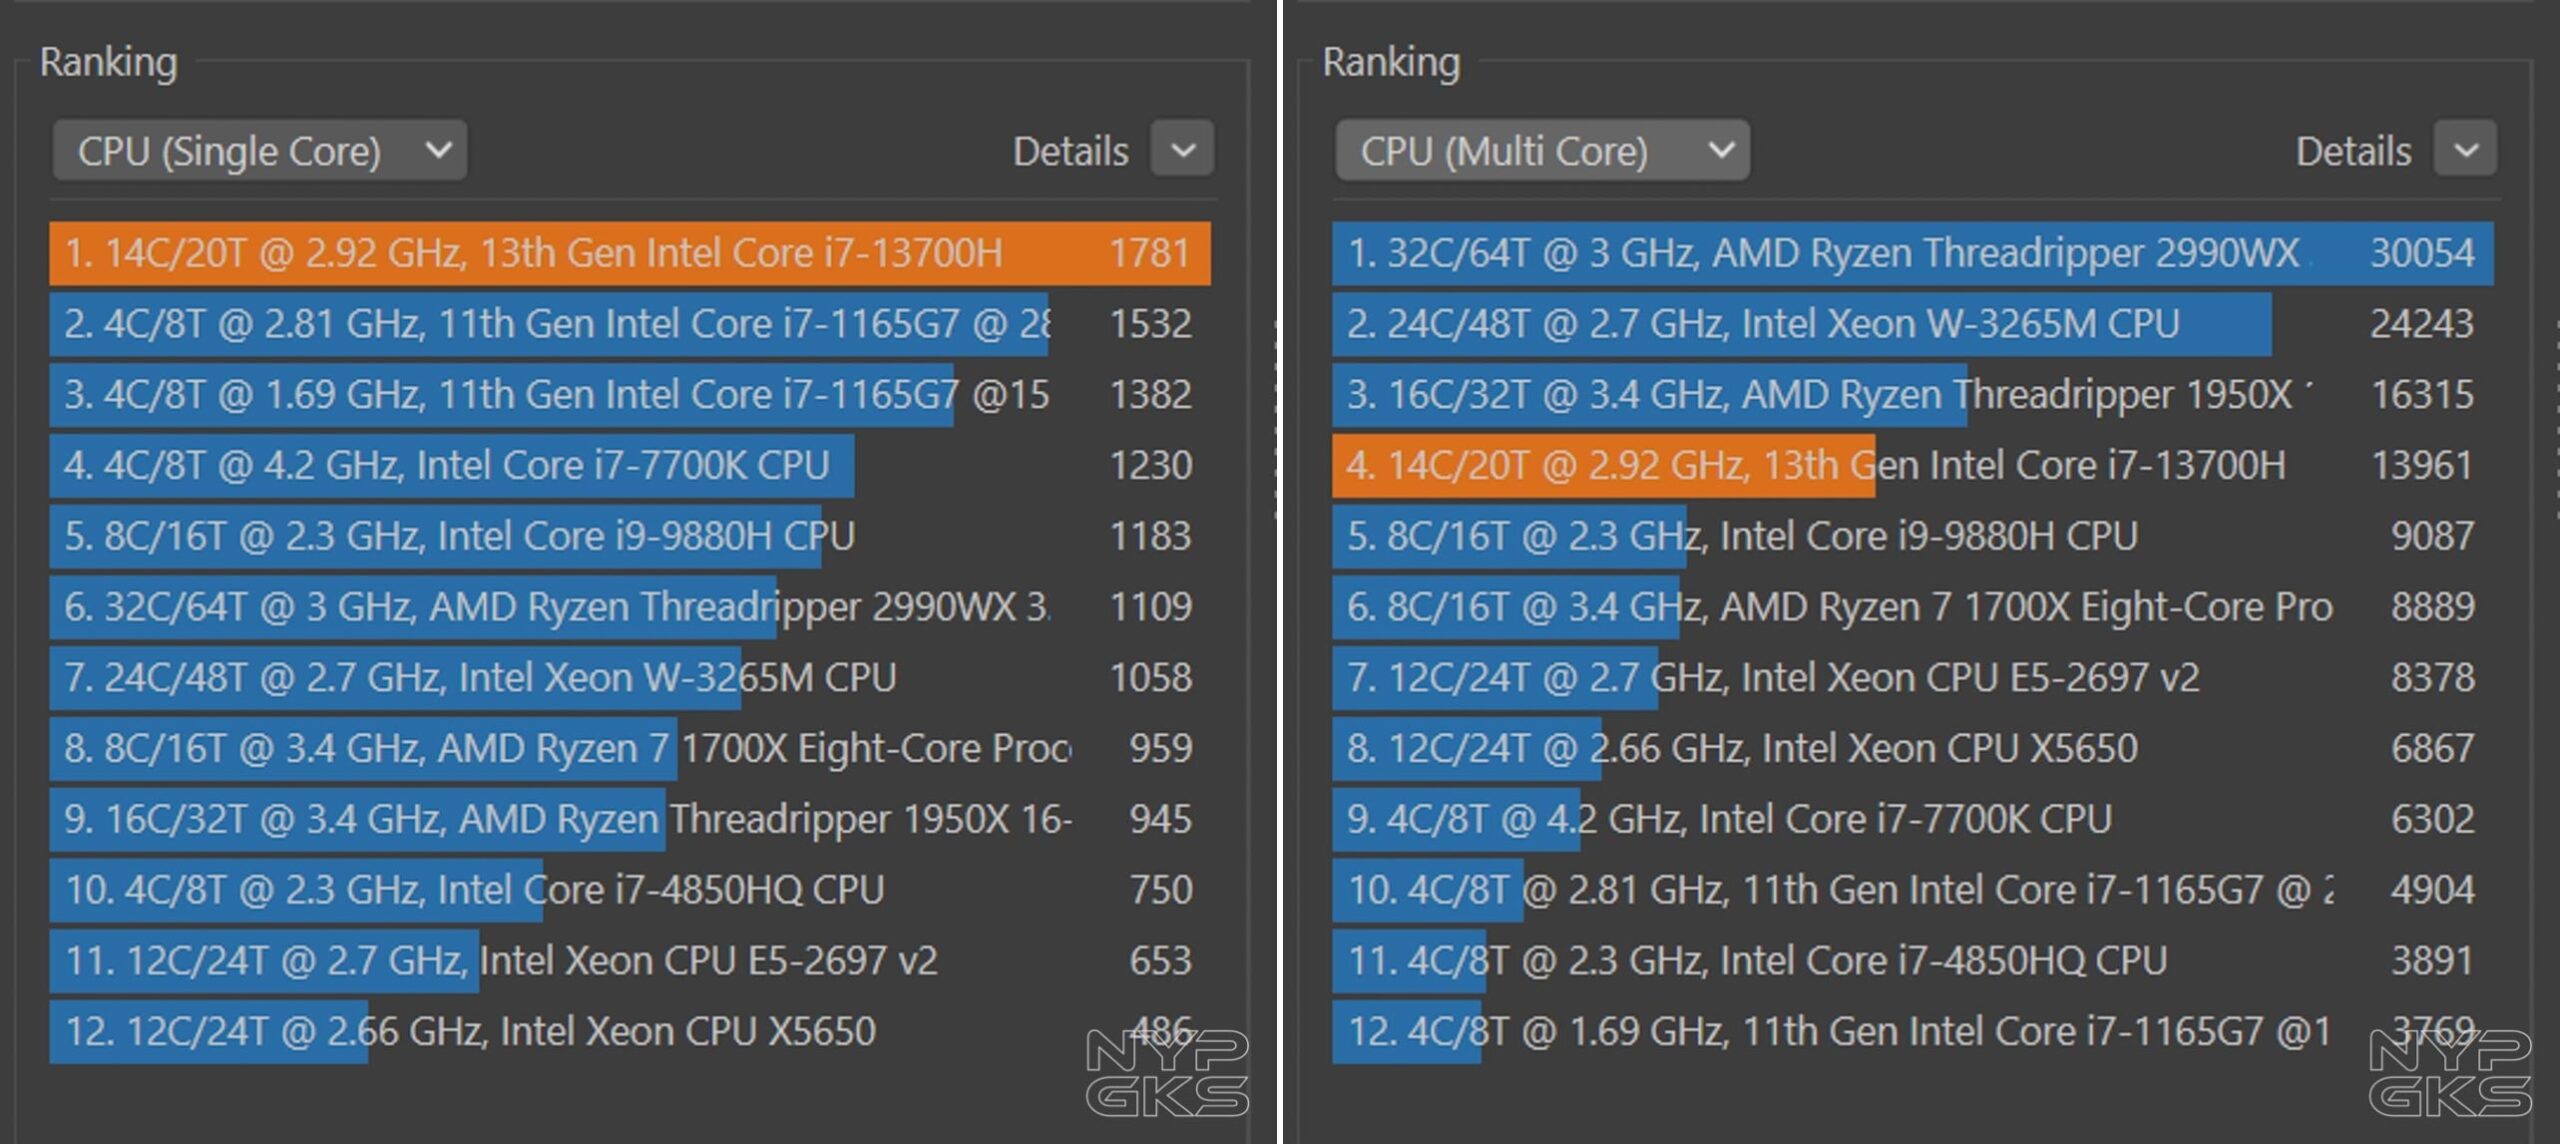Expand Details arrow in Multi Core panel
2560x1144 pixels.
2465,149
